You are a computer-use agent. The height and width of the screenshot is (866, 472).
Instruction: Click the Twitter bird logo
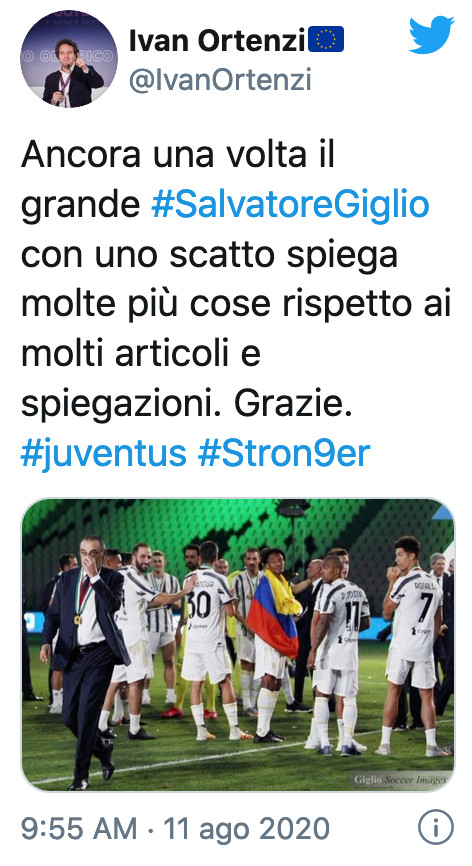point(431,35)
